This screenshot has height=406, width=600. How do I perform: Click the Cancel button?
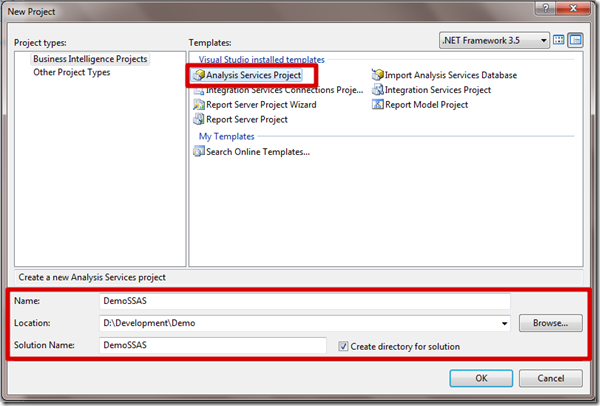[551, 378]
